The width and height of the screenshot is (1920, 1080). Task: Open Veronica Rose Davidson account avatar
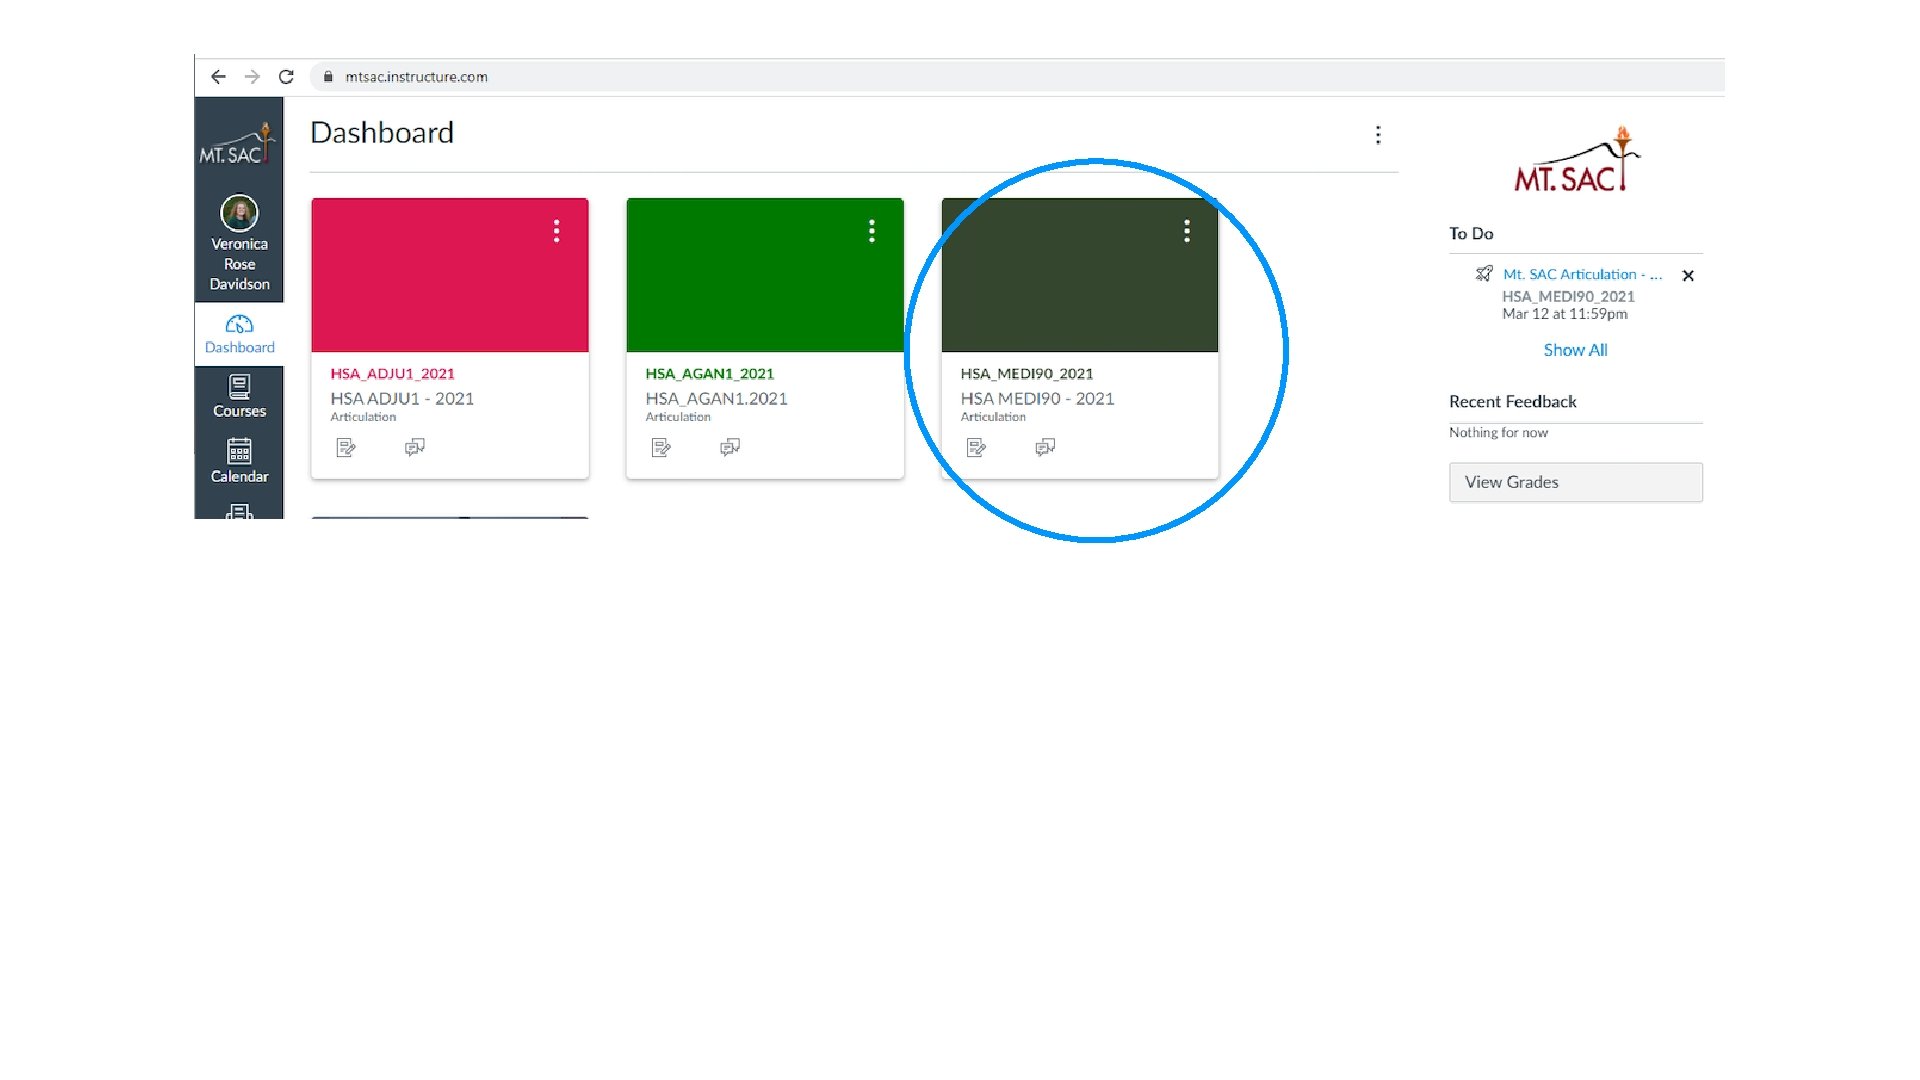(239, 213)
